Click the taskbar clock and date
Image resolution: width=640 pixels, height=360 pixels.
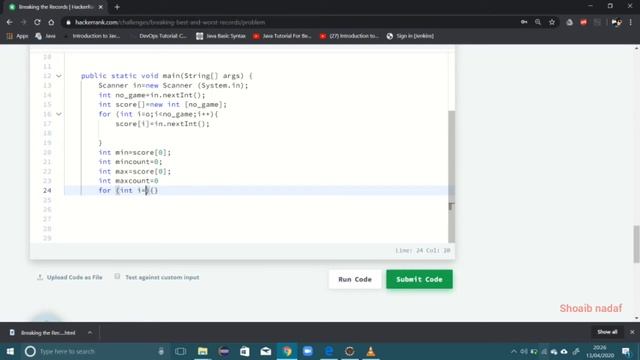(600, 351)
